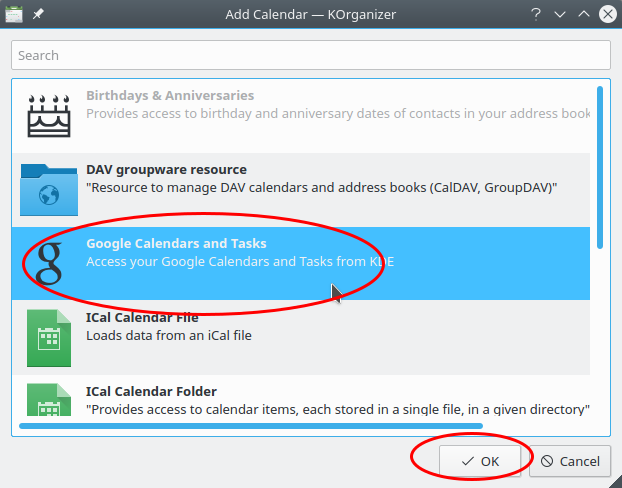Screen dimensions: 622x488
Task: Close the Add Calendar dialog
Action: (608, 14)
